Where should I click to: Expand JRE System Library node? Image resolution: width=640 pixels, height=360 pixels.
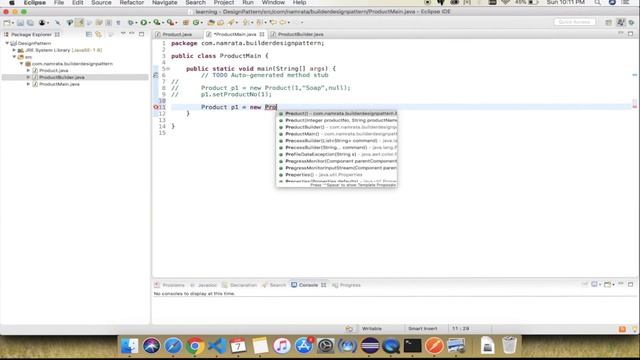click(x=14, y=50)
